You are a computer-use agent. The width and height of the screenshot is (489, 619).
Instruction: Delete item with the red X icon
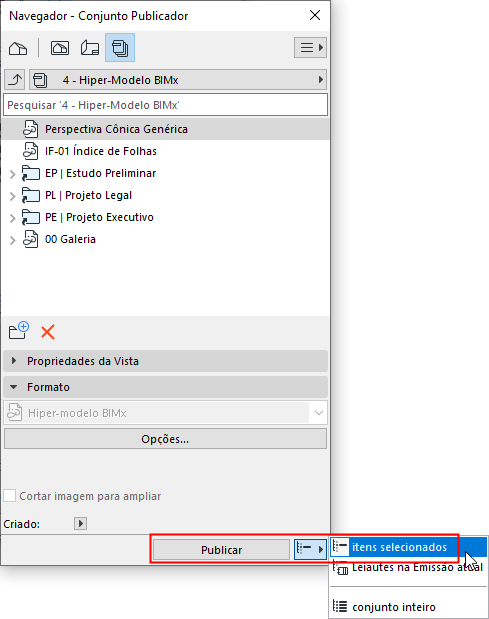(x=48, y=332)
